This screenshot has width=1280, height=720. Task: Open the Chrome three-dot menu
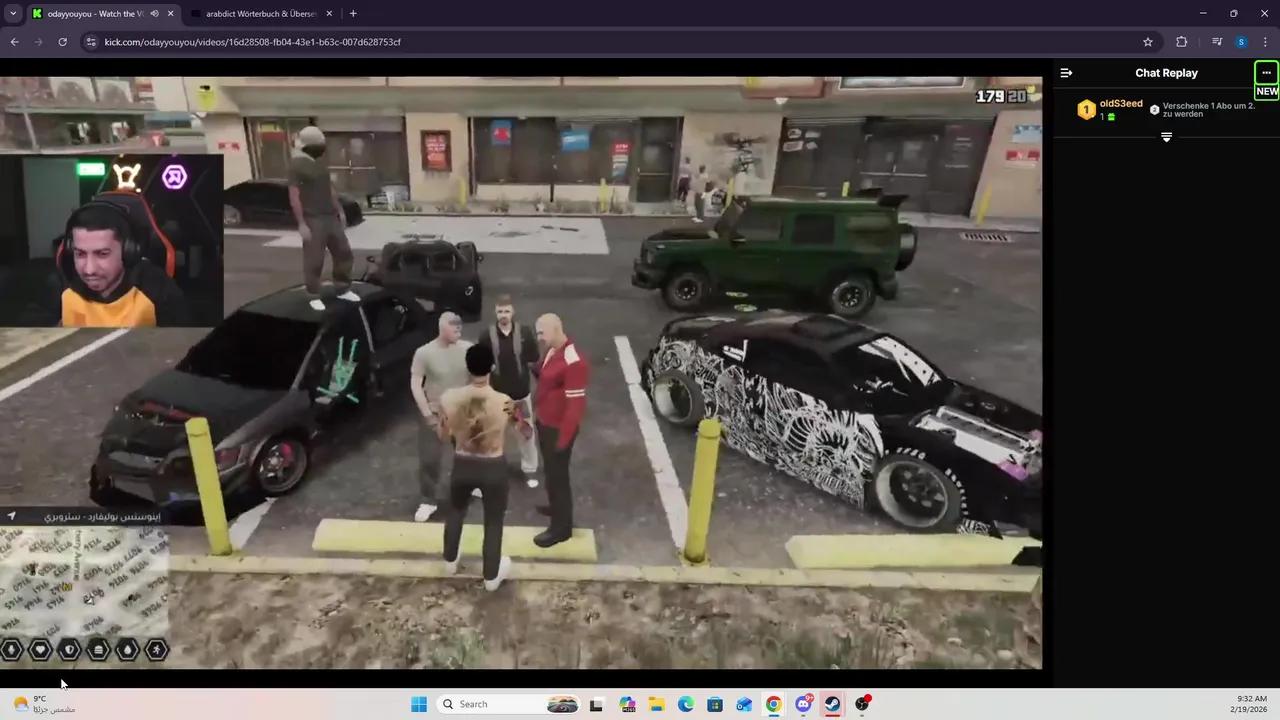[1265, 42]
